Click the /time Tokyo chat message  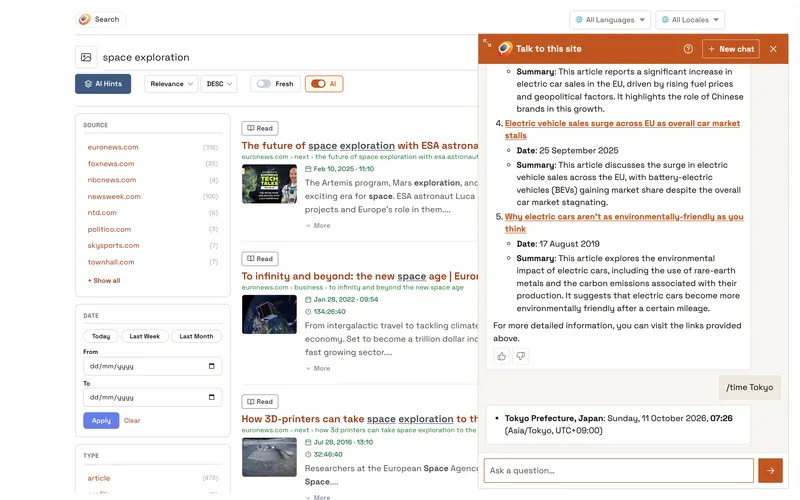[x=749, y=387]
